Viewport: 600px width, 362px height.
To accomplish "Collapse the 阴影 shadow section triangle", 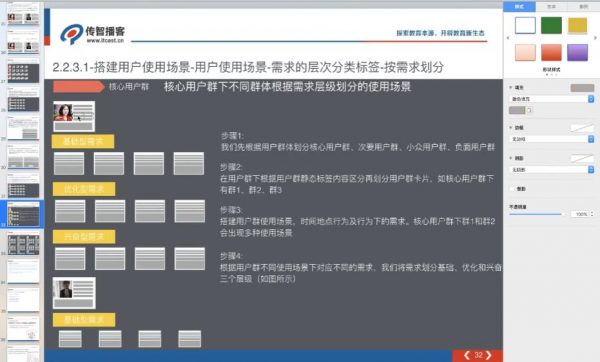I will click(511, 158).
